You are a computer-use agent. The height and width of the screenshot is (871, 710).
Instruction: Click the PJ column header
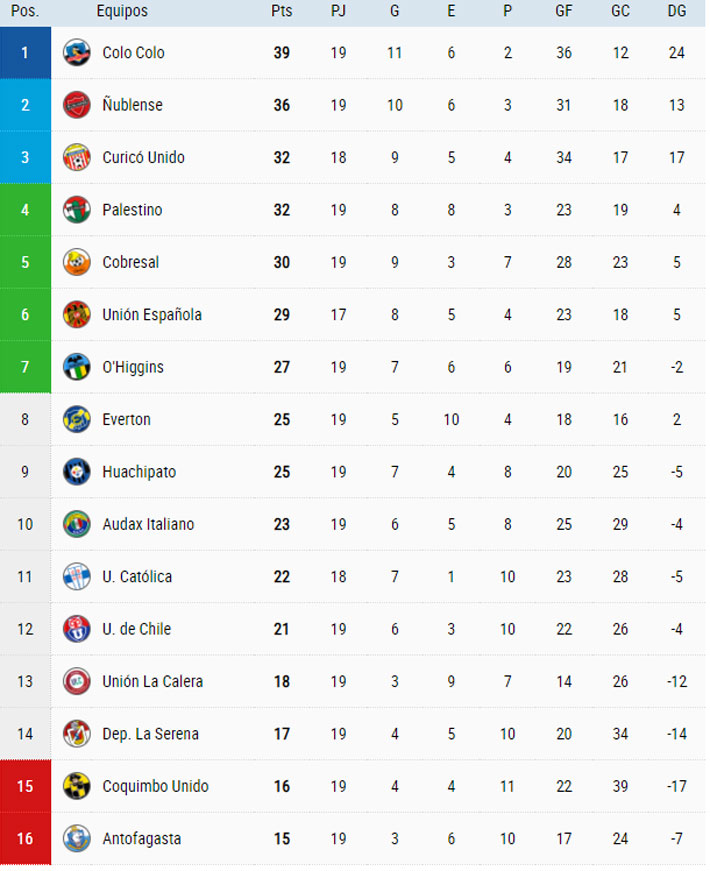coord(338,11)
